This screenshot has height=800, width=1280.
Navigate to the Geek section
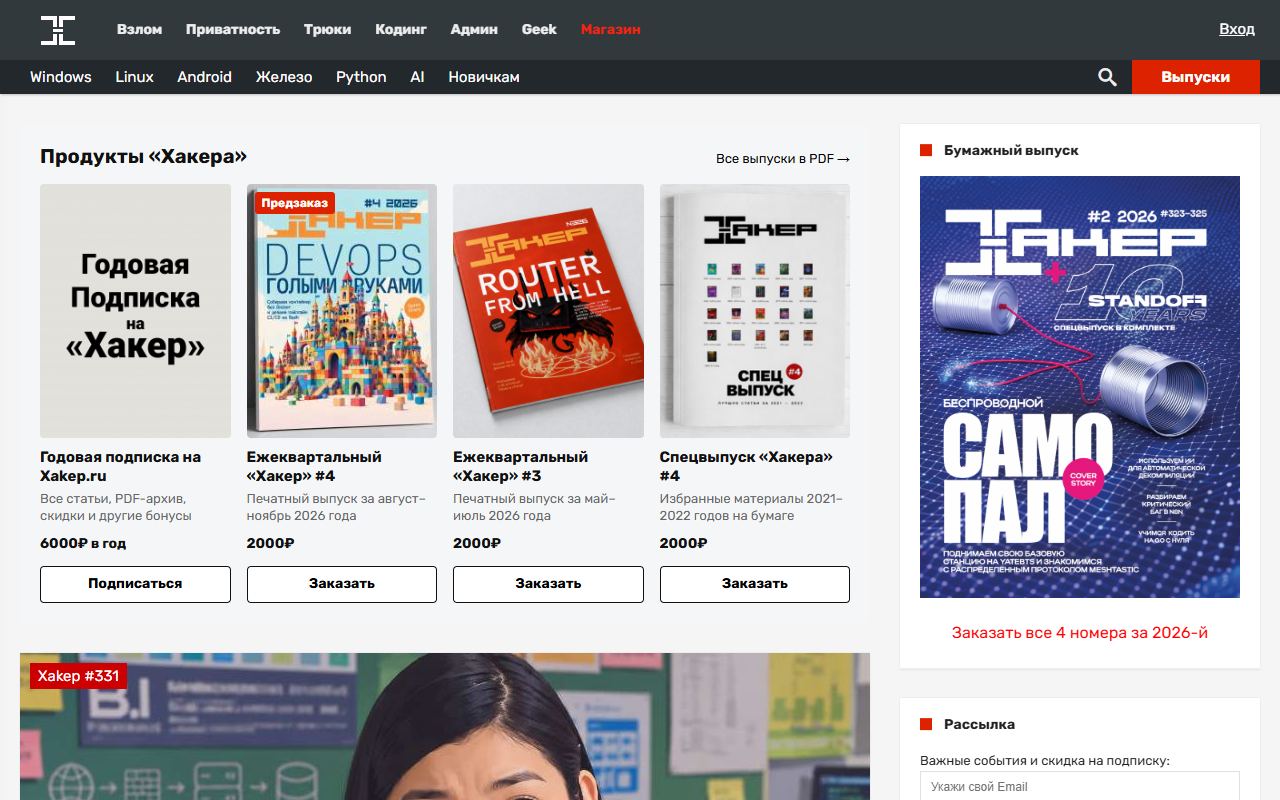[539, 29]
